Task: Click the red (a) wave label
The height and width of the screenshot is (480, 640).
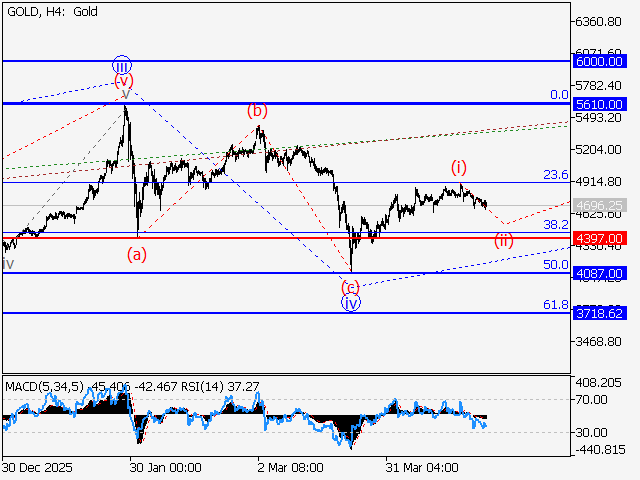Action: coord(137,254)
